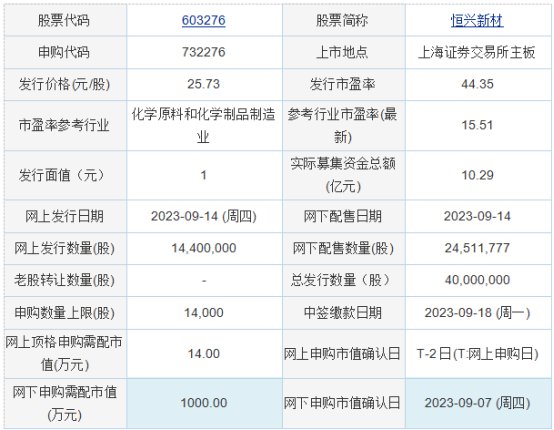This screenshot has width=554, height=430.
Task: Select the par value 1
Action: [x=204, y=175]
